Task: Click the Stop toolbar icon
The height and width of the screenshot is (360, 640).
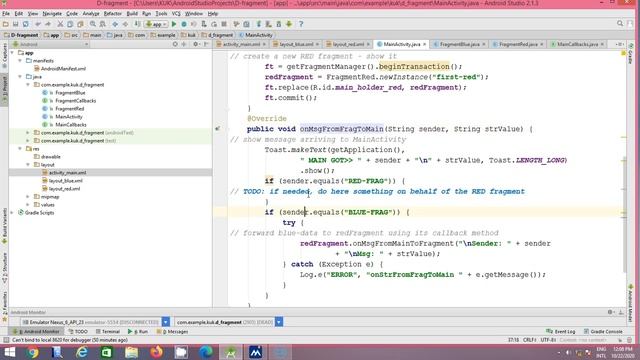Action: click(224, 24)
